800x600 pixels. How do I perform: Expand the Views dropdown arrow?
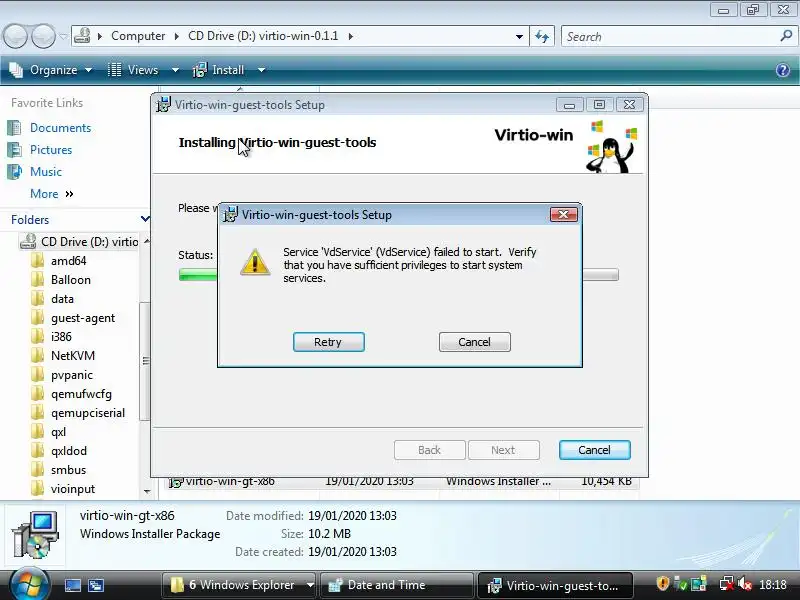(x=175, y=70)
